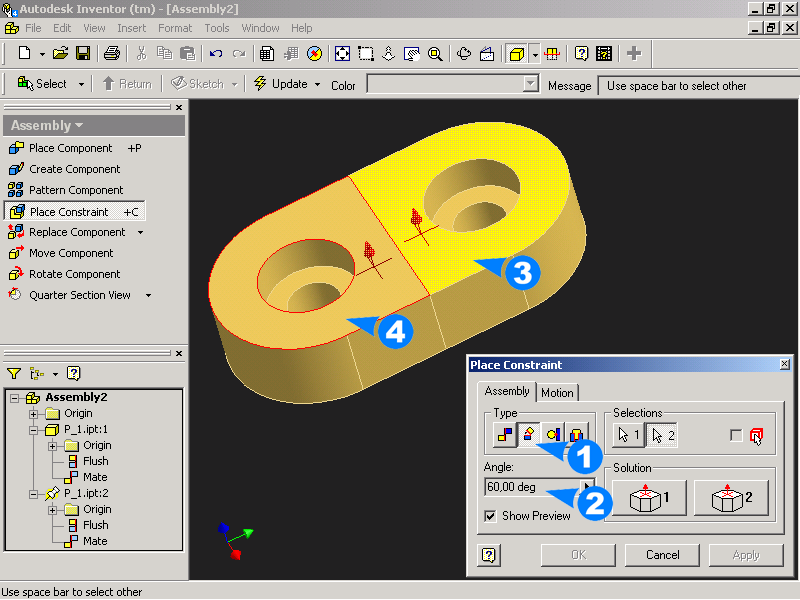The image size is (800, 600).
Task: Click the Save icon in the toolbar
Action: [84, 53]
